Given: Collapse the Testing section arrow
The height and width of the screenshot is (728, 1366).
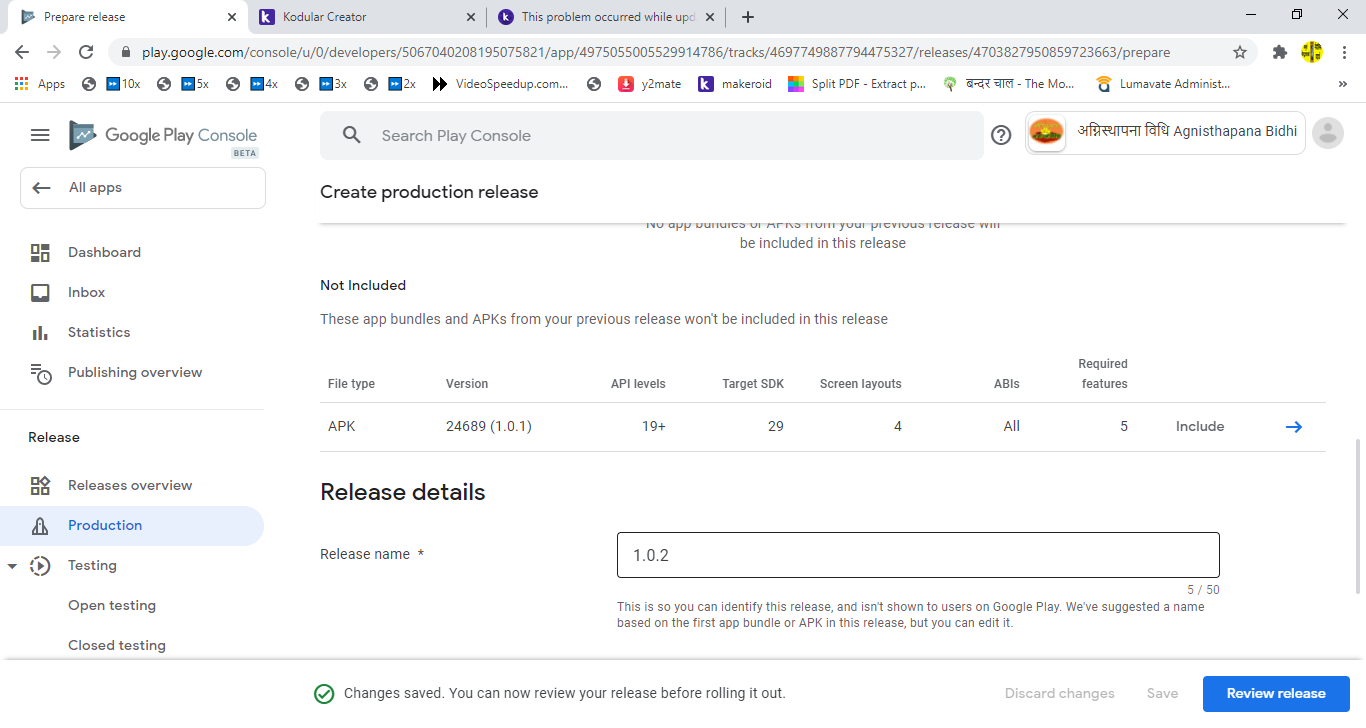Looking at the screenshot, I should coord(13,566).
